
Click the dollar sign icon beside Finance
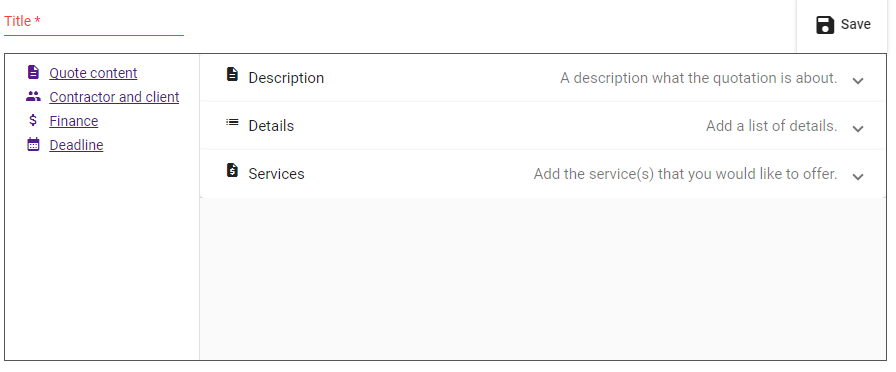pyautogui.click(x=33, y=120)
